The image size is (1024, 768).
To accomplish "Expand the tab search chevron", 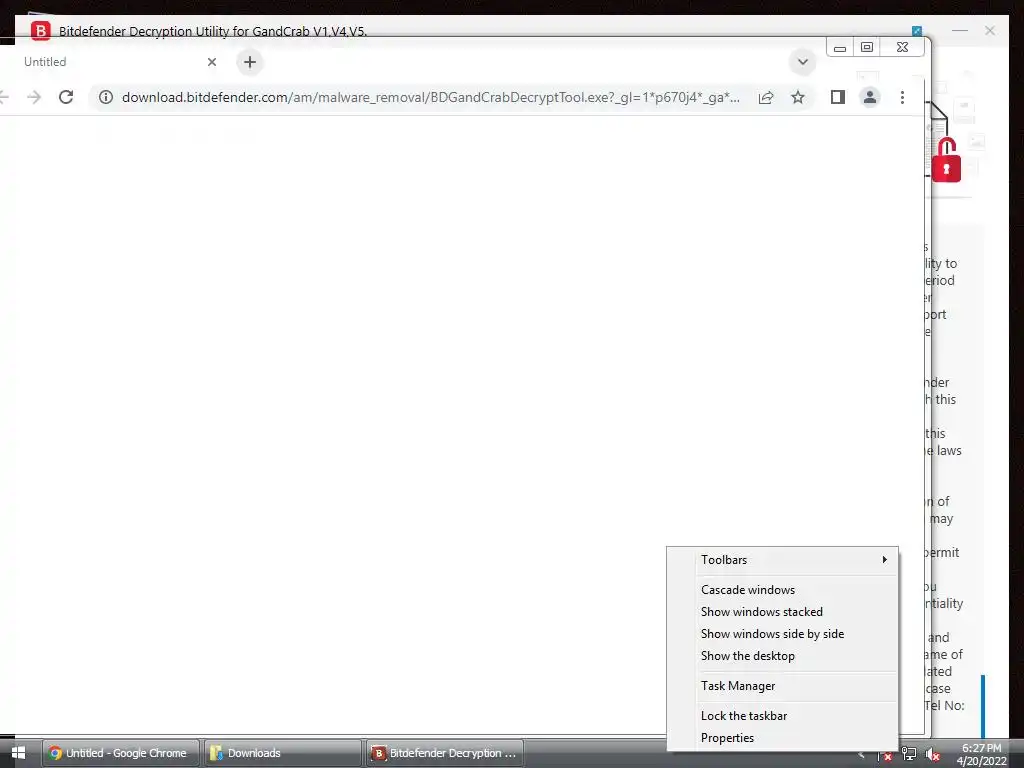I will click(803, 62).
